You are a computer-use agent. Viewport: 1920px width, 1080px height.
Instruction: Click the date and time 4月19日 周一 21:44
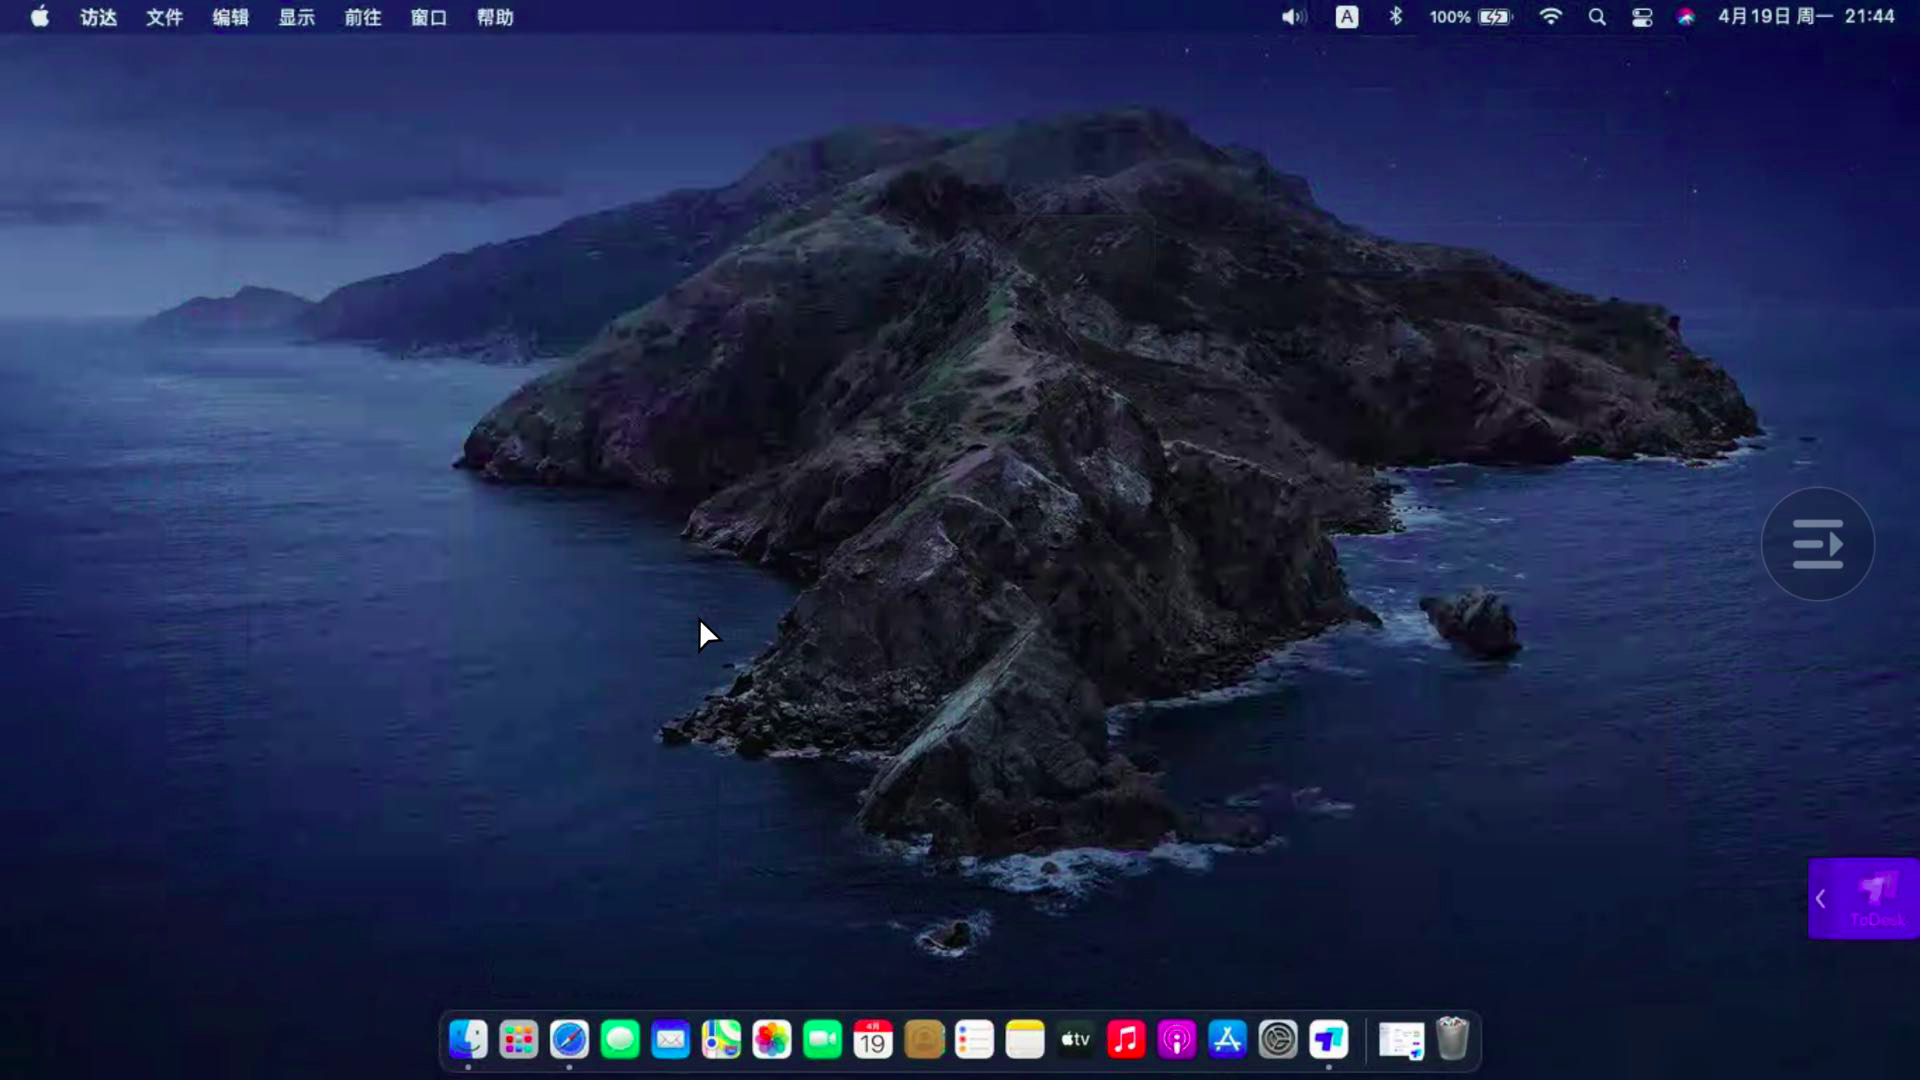[1806, 16]
